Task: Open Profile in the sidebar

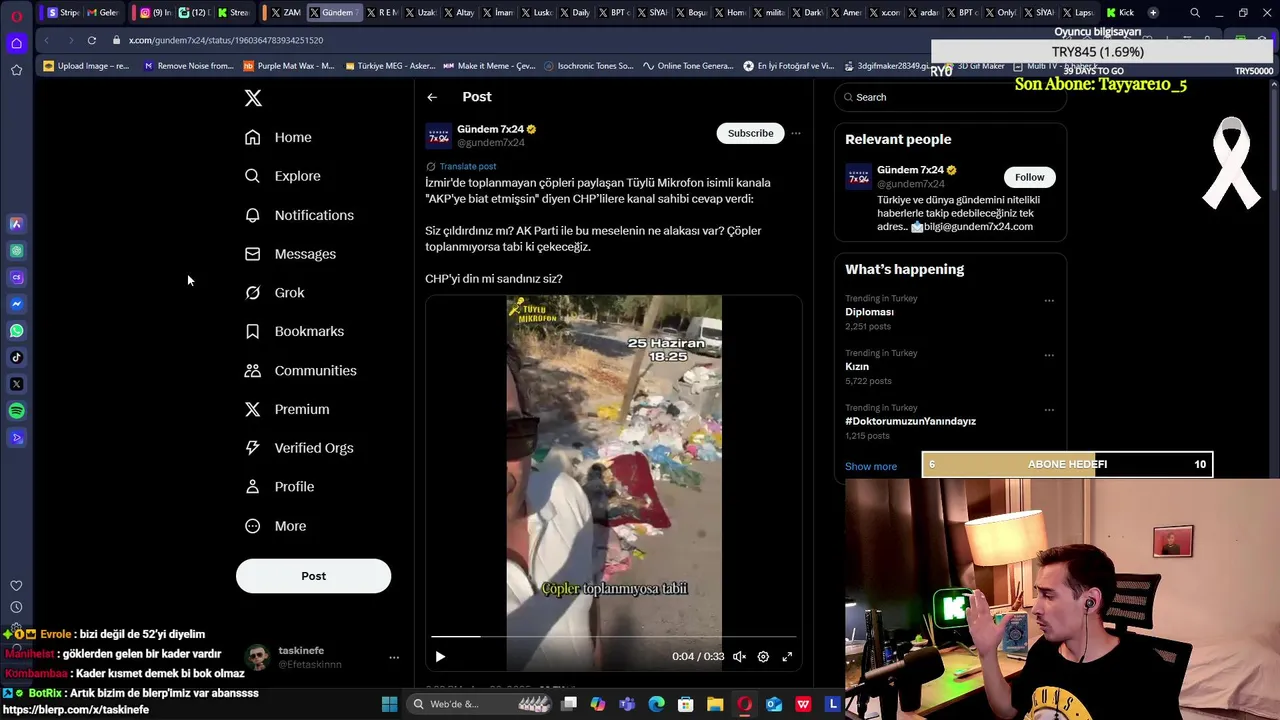Action: [280, 487]
